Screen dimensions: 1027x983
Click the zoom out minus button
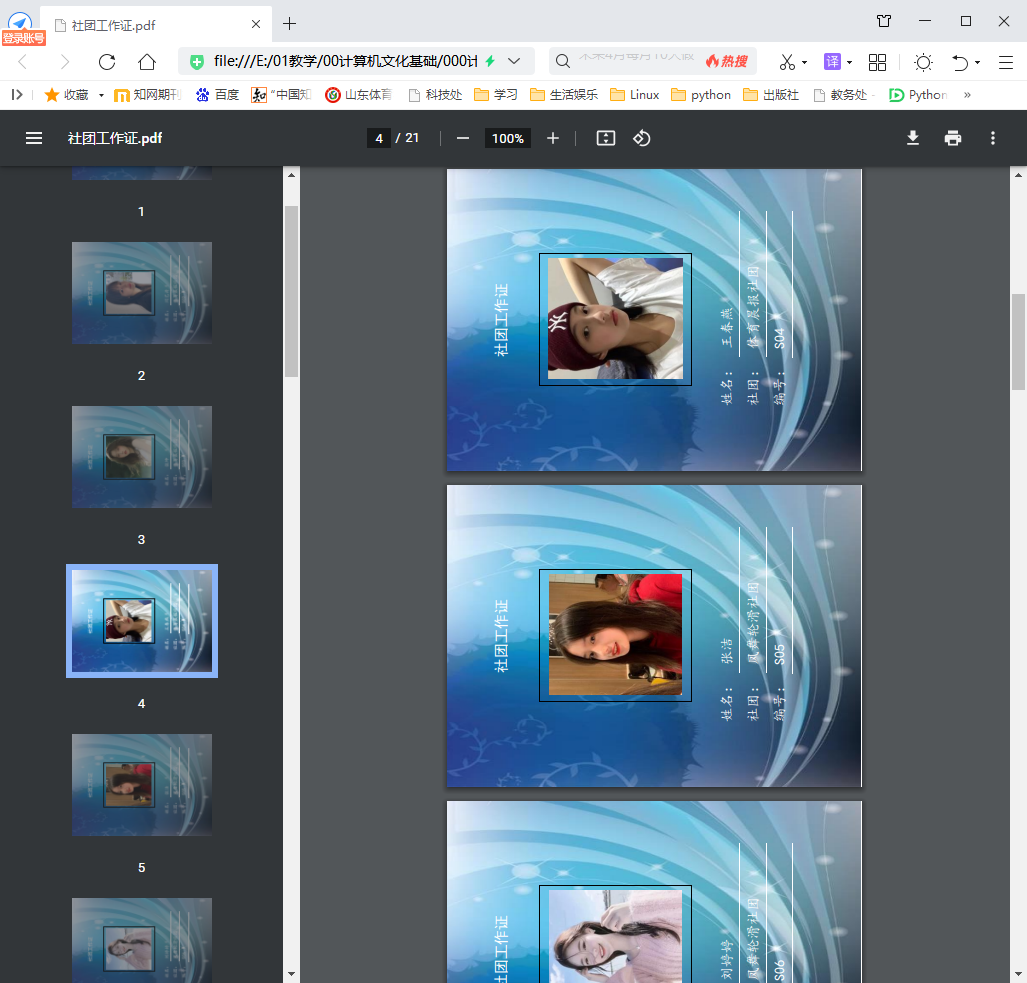463,138
